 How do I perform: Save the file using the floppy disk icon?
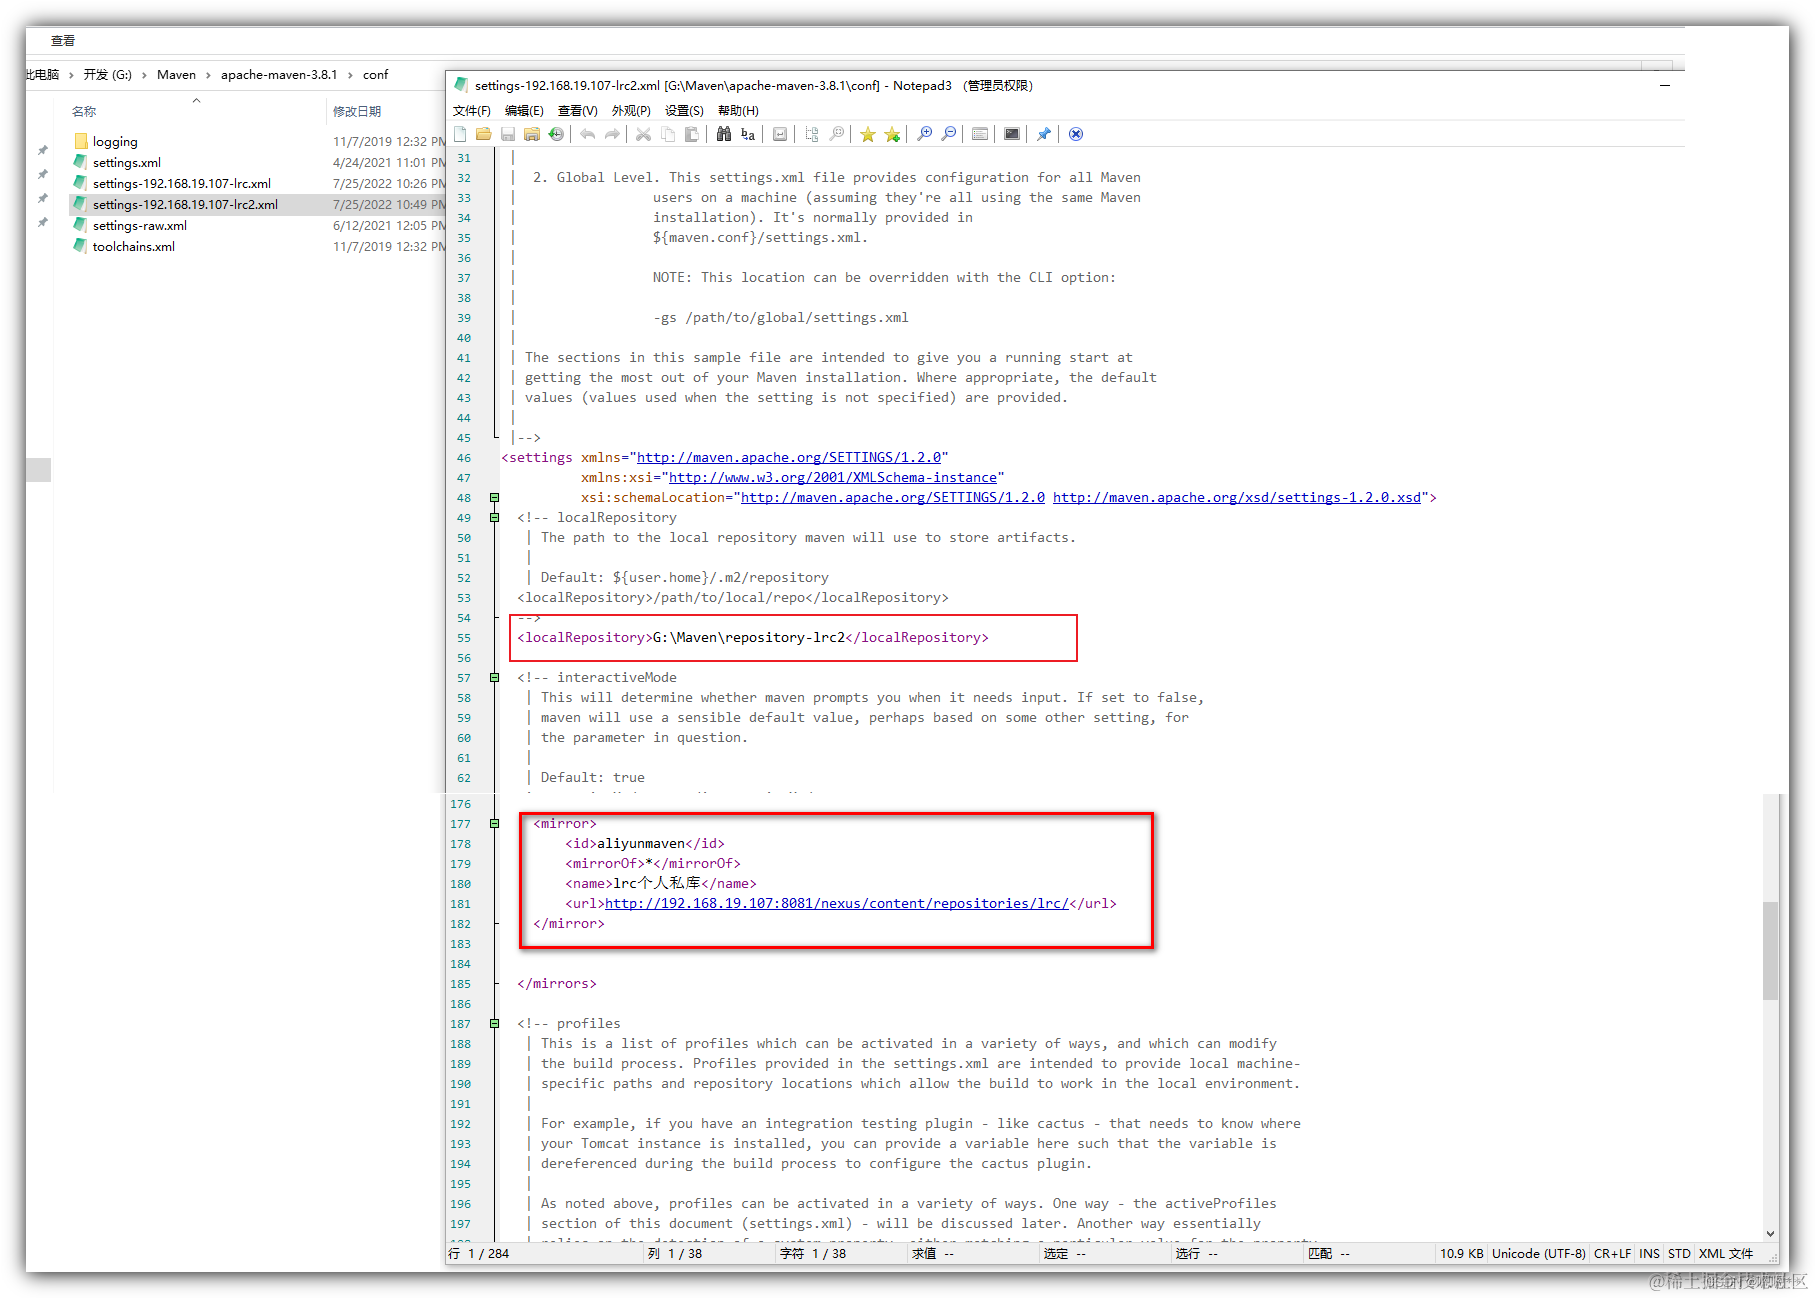508,134
